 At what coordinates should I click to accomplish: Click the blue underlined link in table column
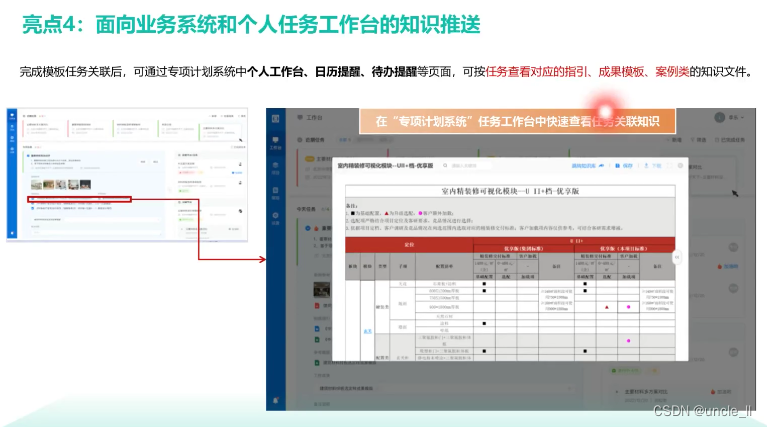click(x=368, y=331)
